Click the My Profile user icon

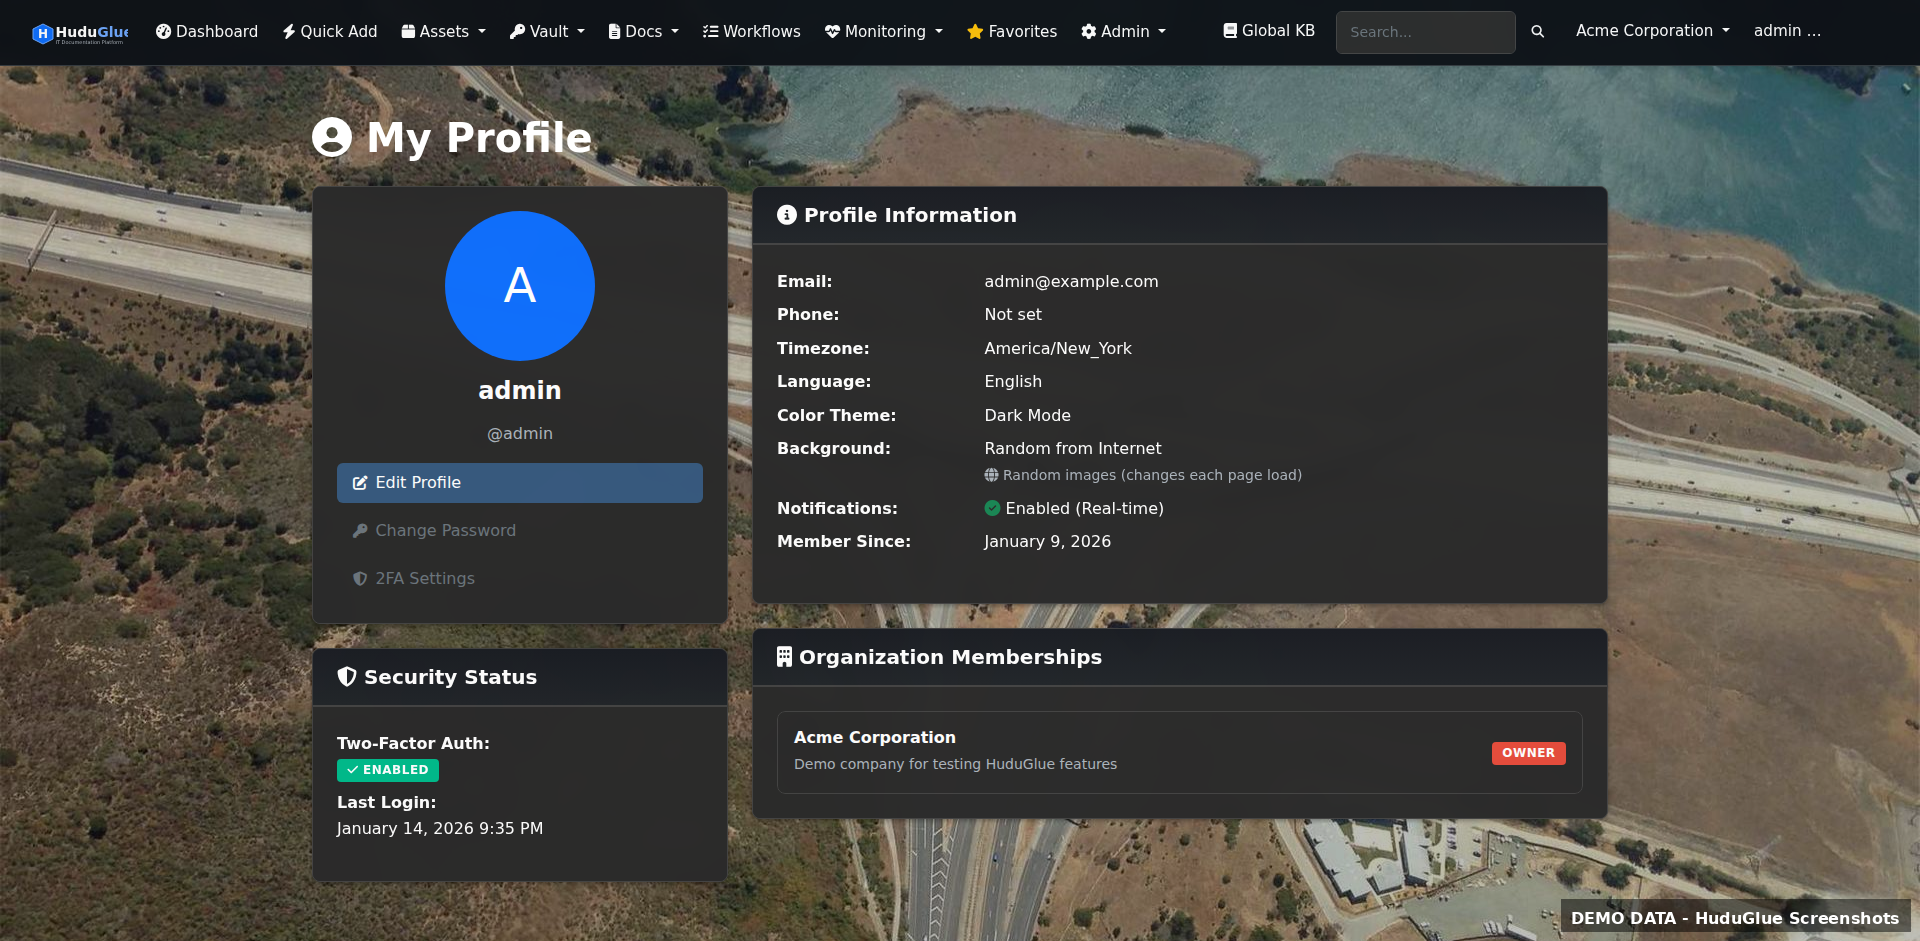pyautogui.click(x=332, y=137)
